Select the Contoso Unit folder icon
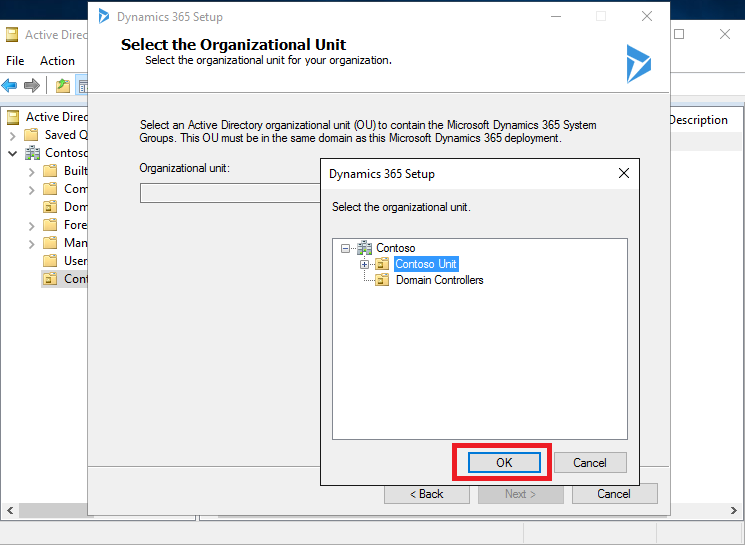 click(382, 264)
